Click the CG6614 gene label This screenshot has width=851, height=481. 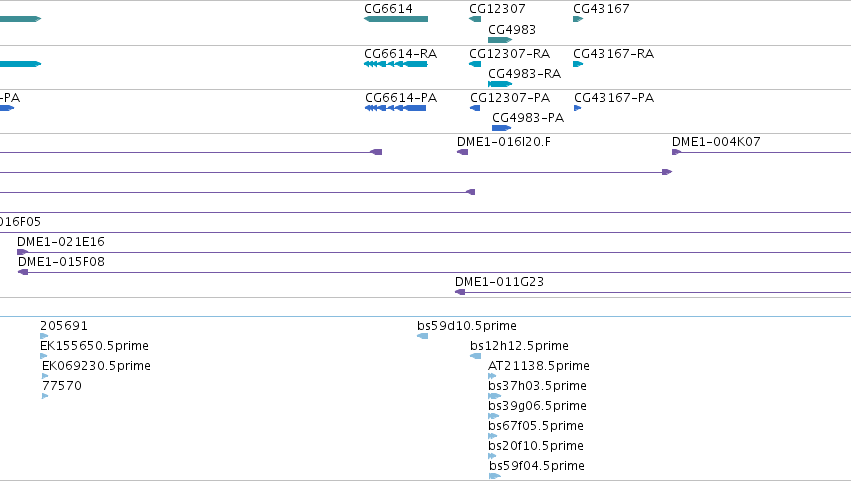coord(388,9)
